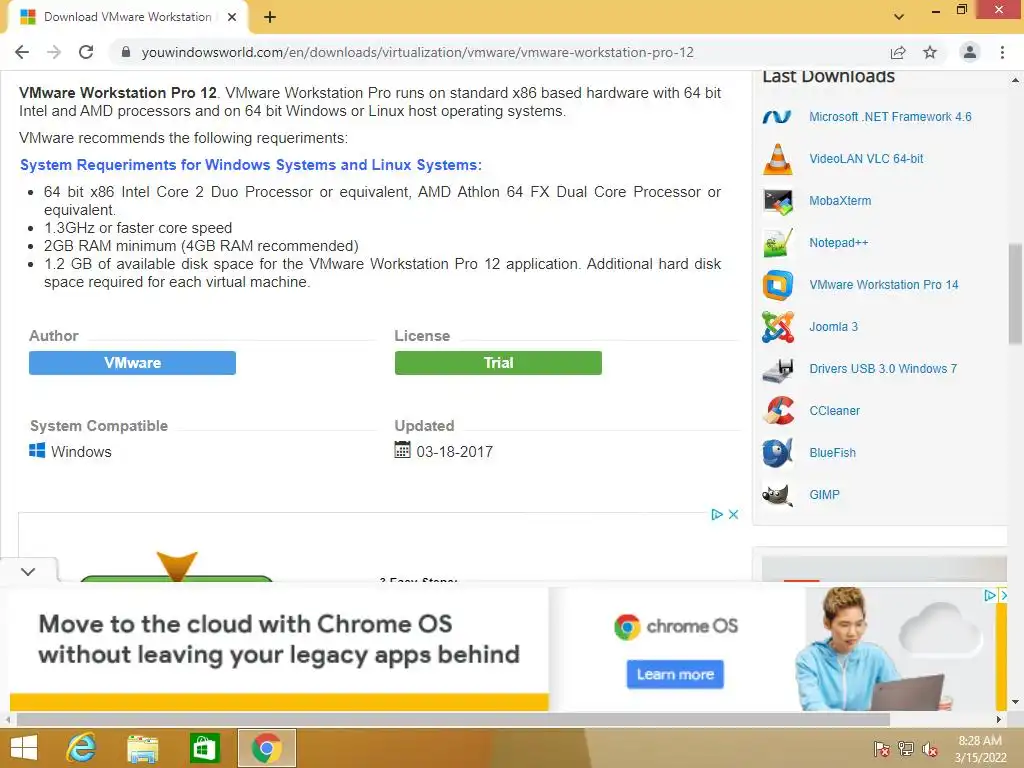Reload the current page

pyautogui.click(x=86, y=52)
